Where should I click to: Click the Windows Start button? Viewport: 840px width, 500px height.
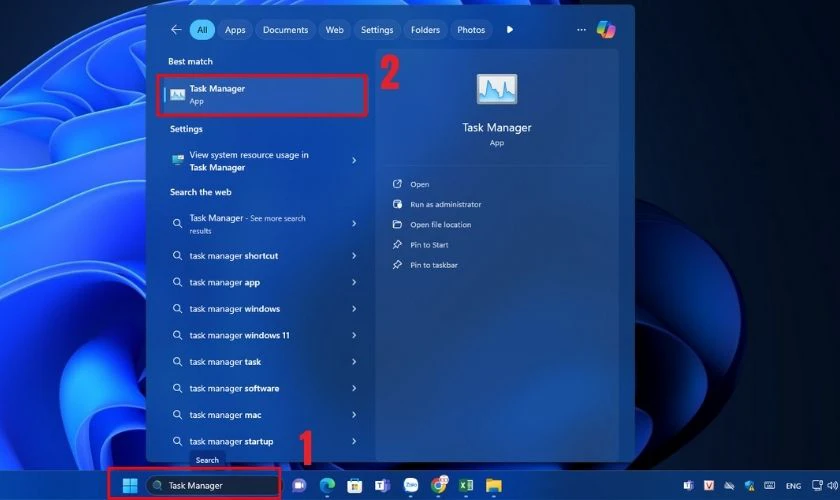click(130, 486)
